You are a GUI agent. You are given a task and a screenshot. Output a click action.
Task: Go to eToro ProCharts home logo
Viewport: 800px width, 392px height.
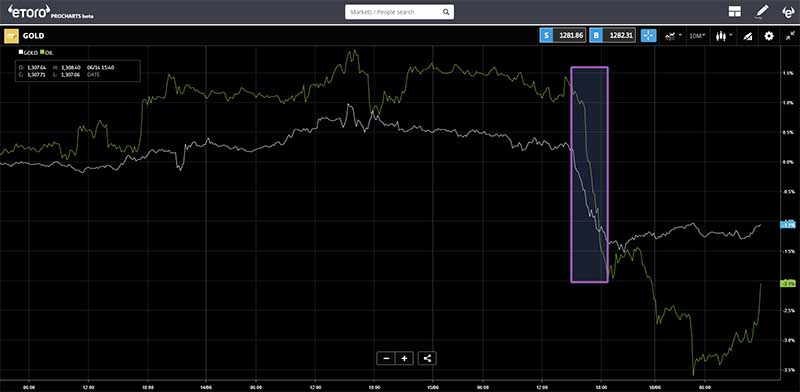51,11
